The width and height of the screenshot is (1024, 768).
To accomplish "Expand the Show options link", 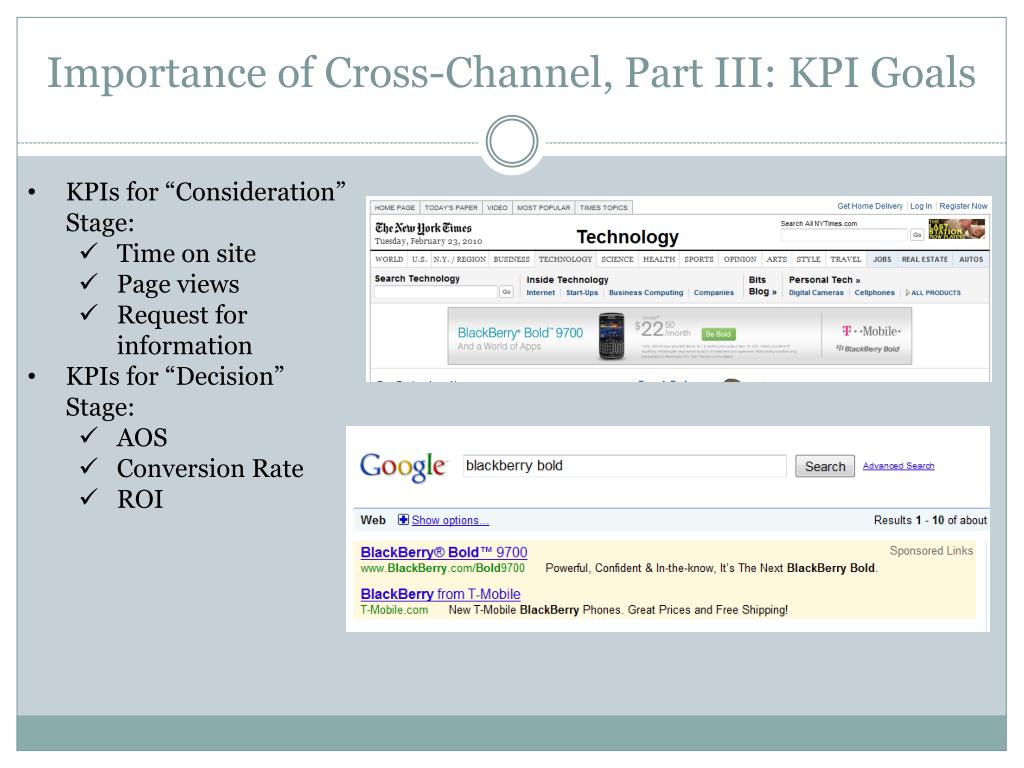I will point(450,520).
